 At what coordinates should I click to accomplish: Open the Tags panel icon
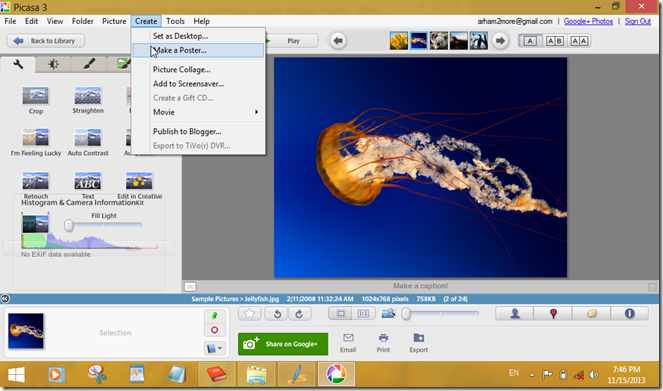pyautogui.click(x=592, y=314)
